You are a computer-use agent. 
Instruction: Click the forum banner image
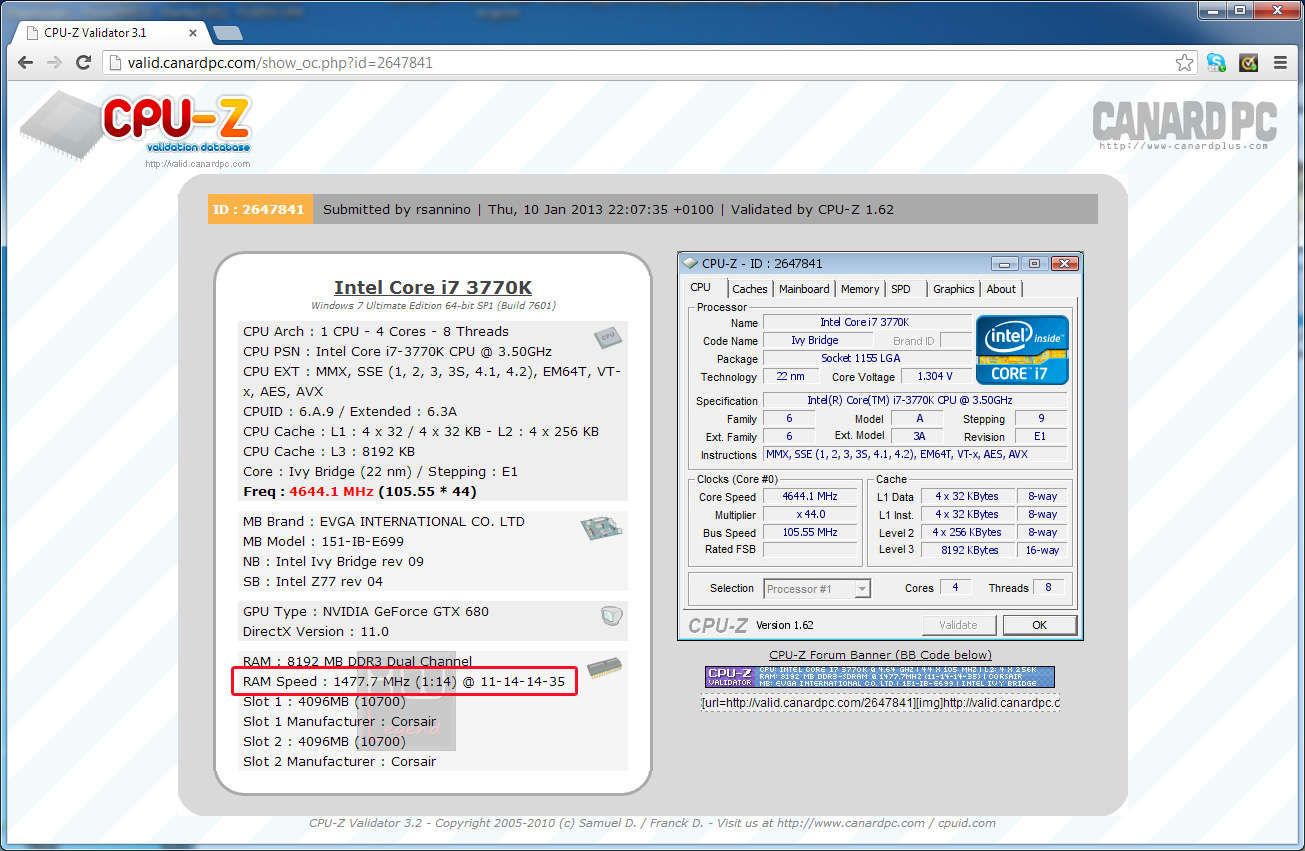879,677
